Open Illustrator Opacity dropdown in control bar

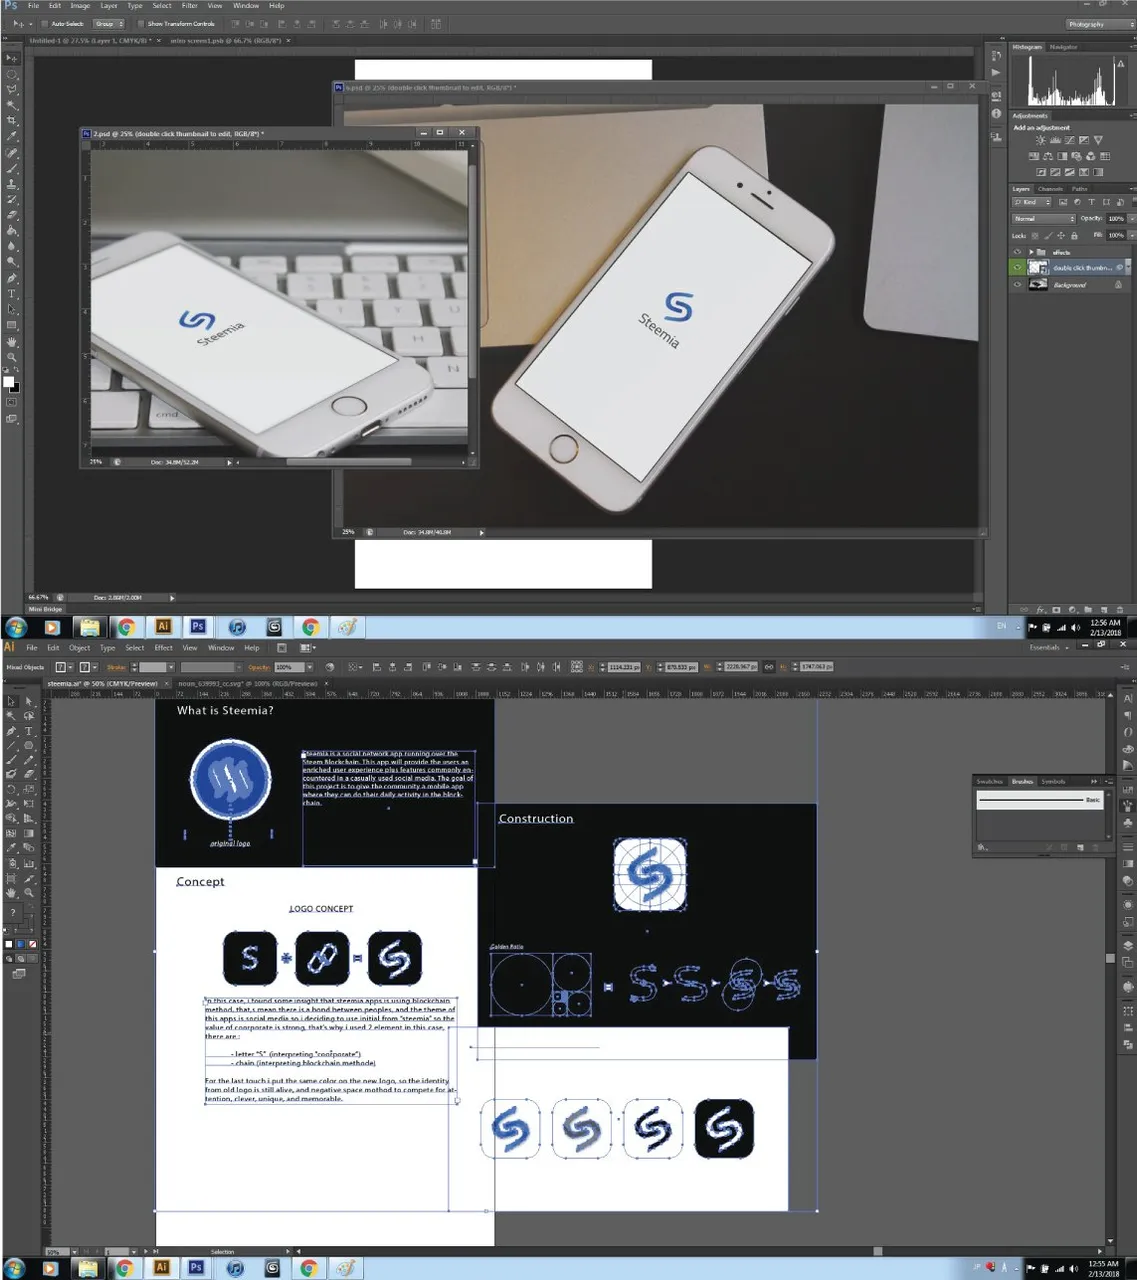pos(310,667)
